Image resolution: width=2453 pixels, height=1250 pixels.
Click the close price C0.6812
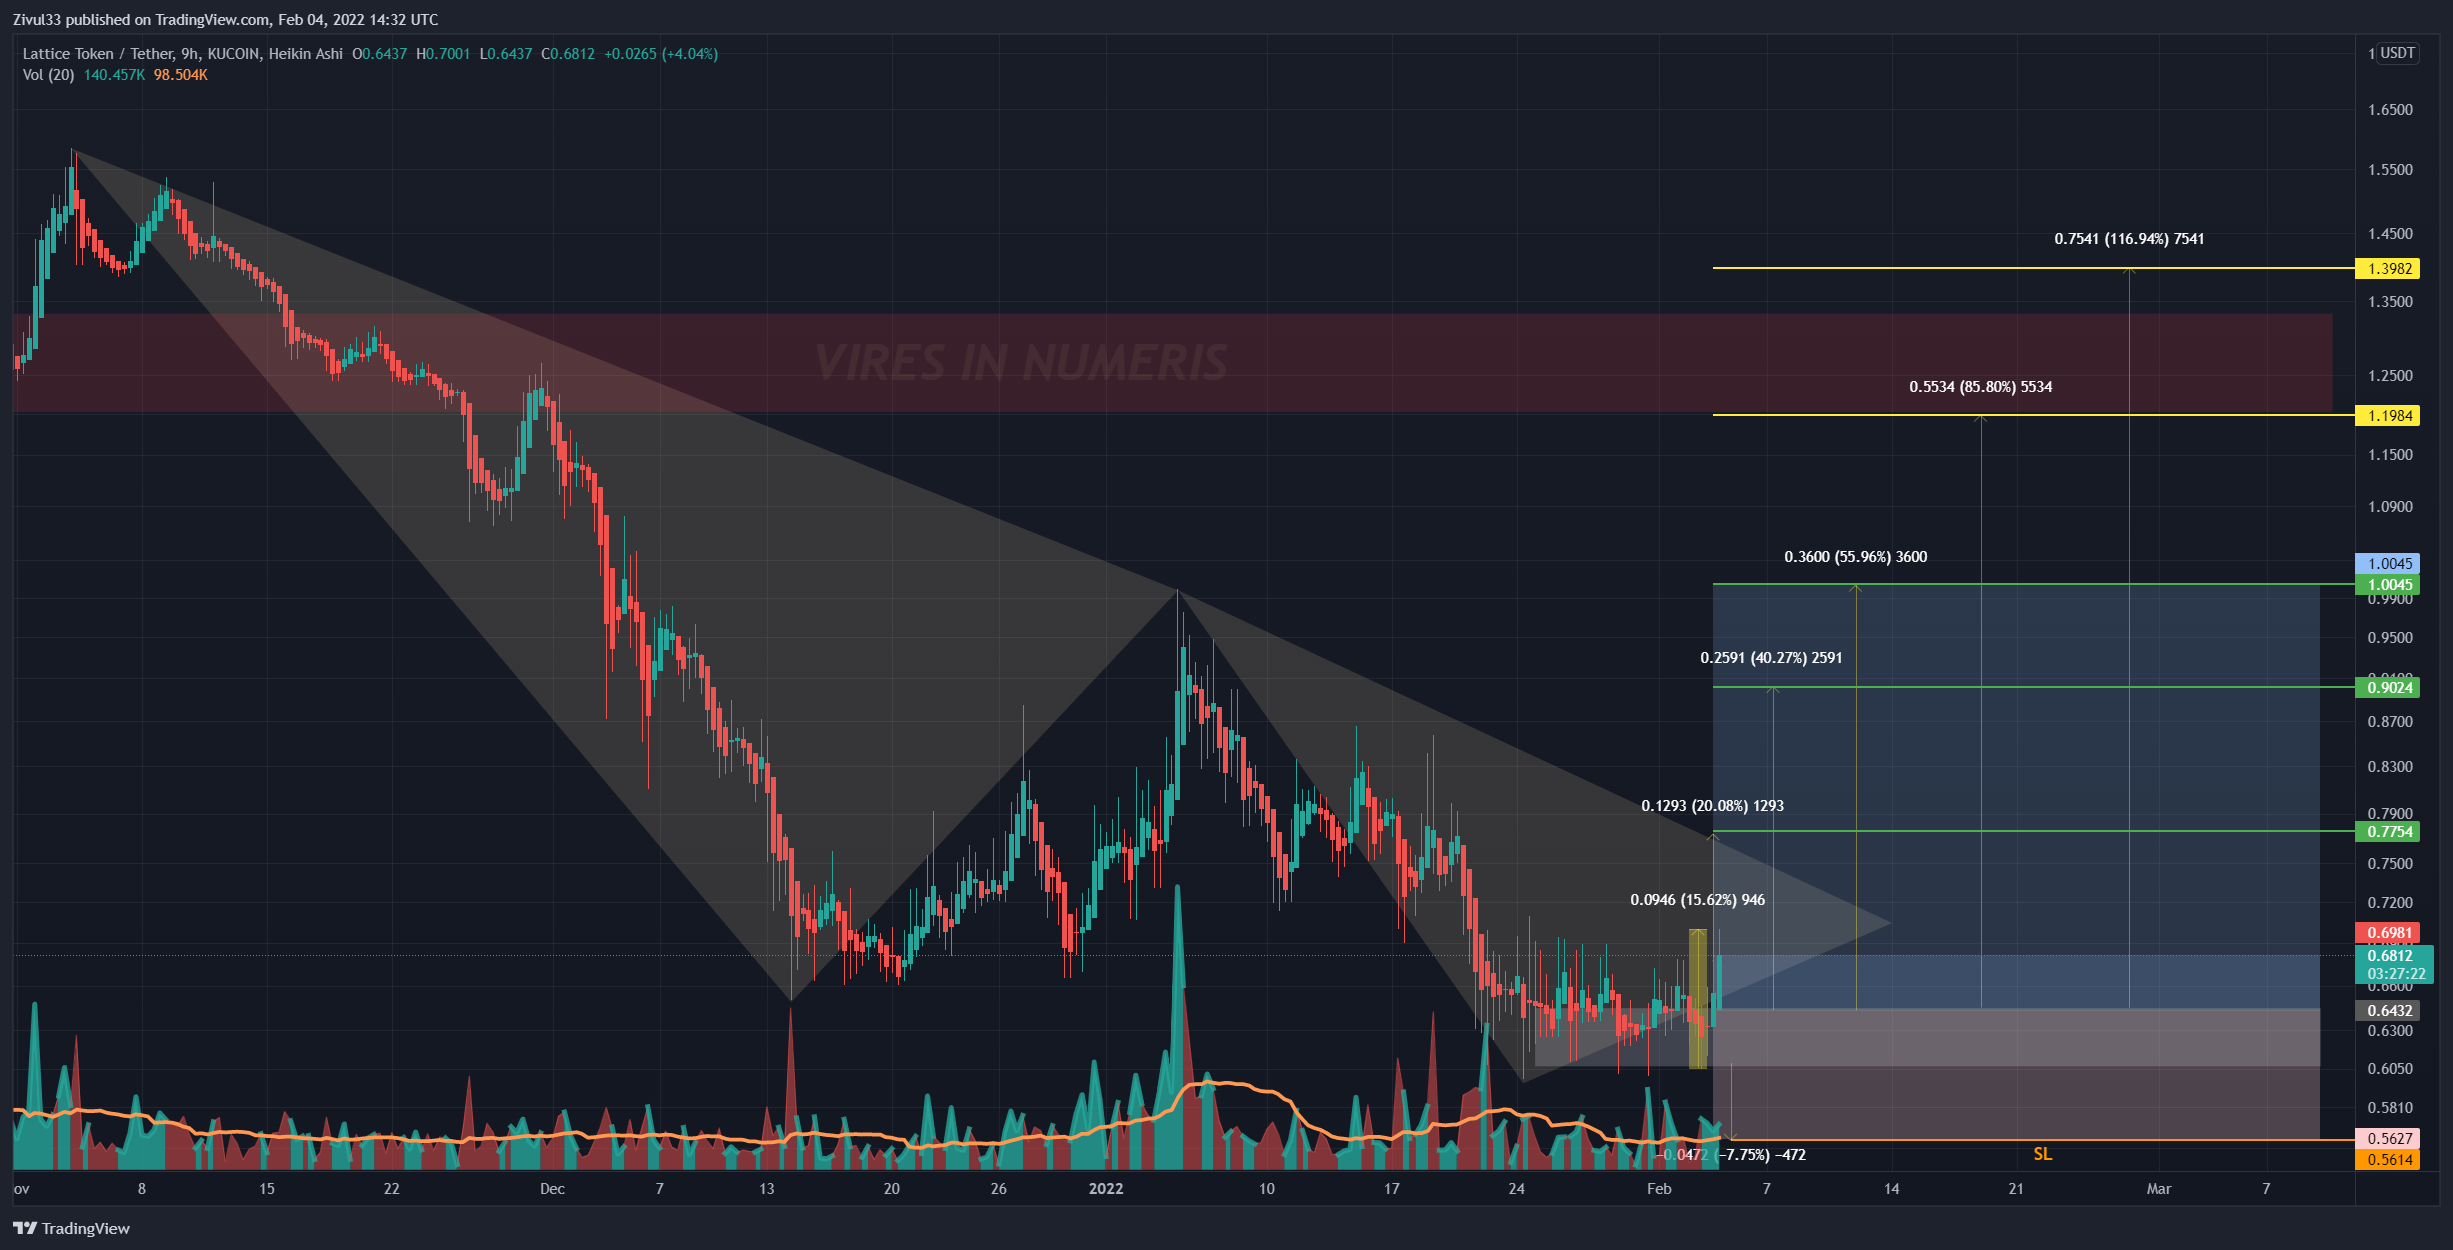(x=568, y=54)
